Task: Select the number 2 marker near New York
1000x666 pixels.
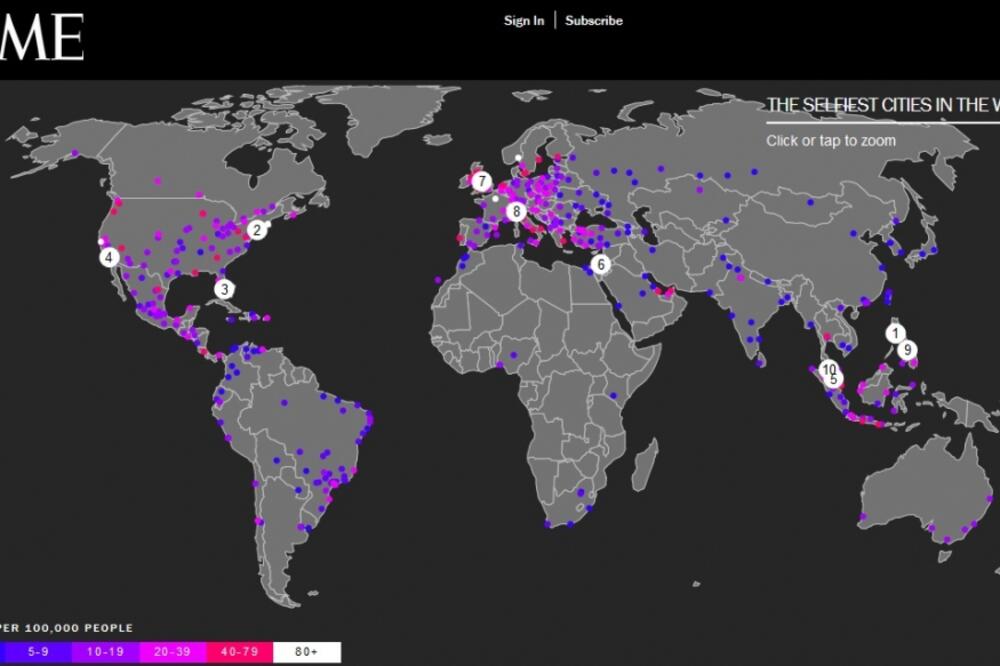Action: coord(257,230)
